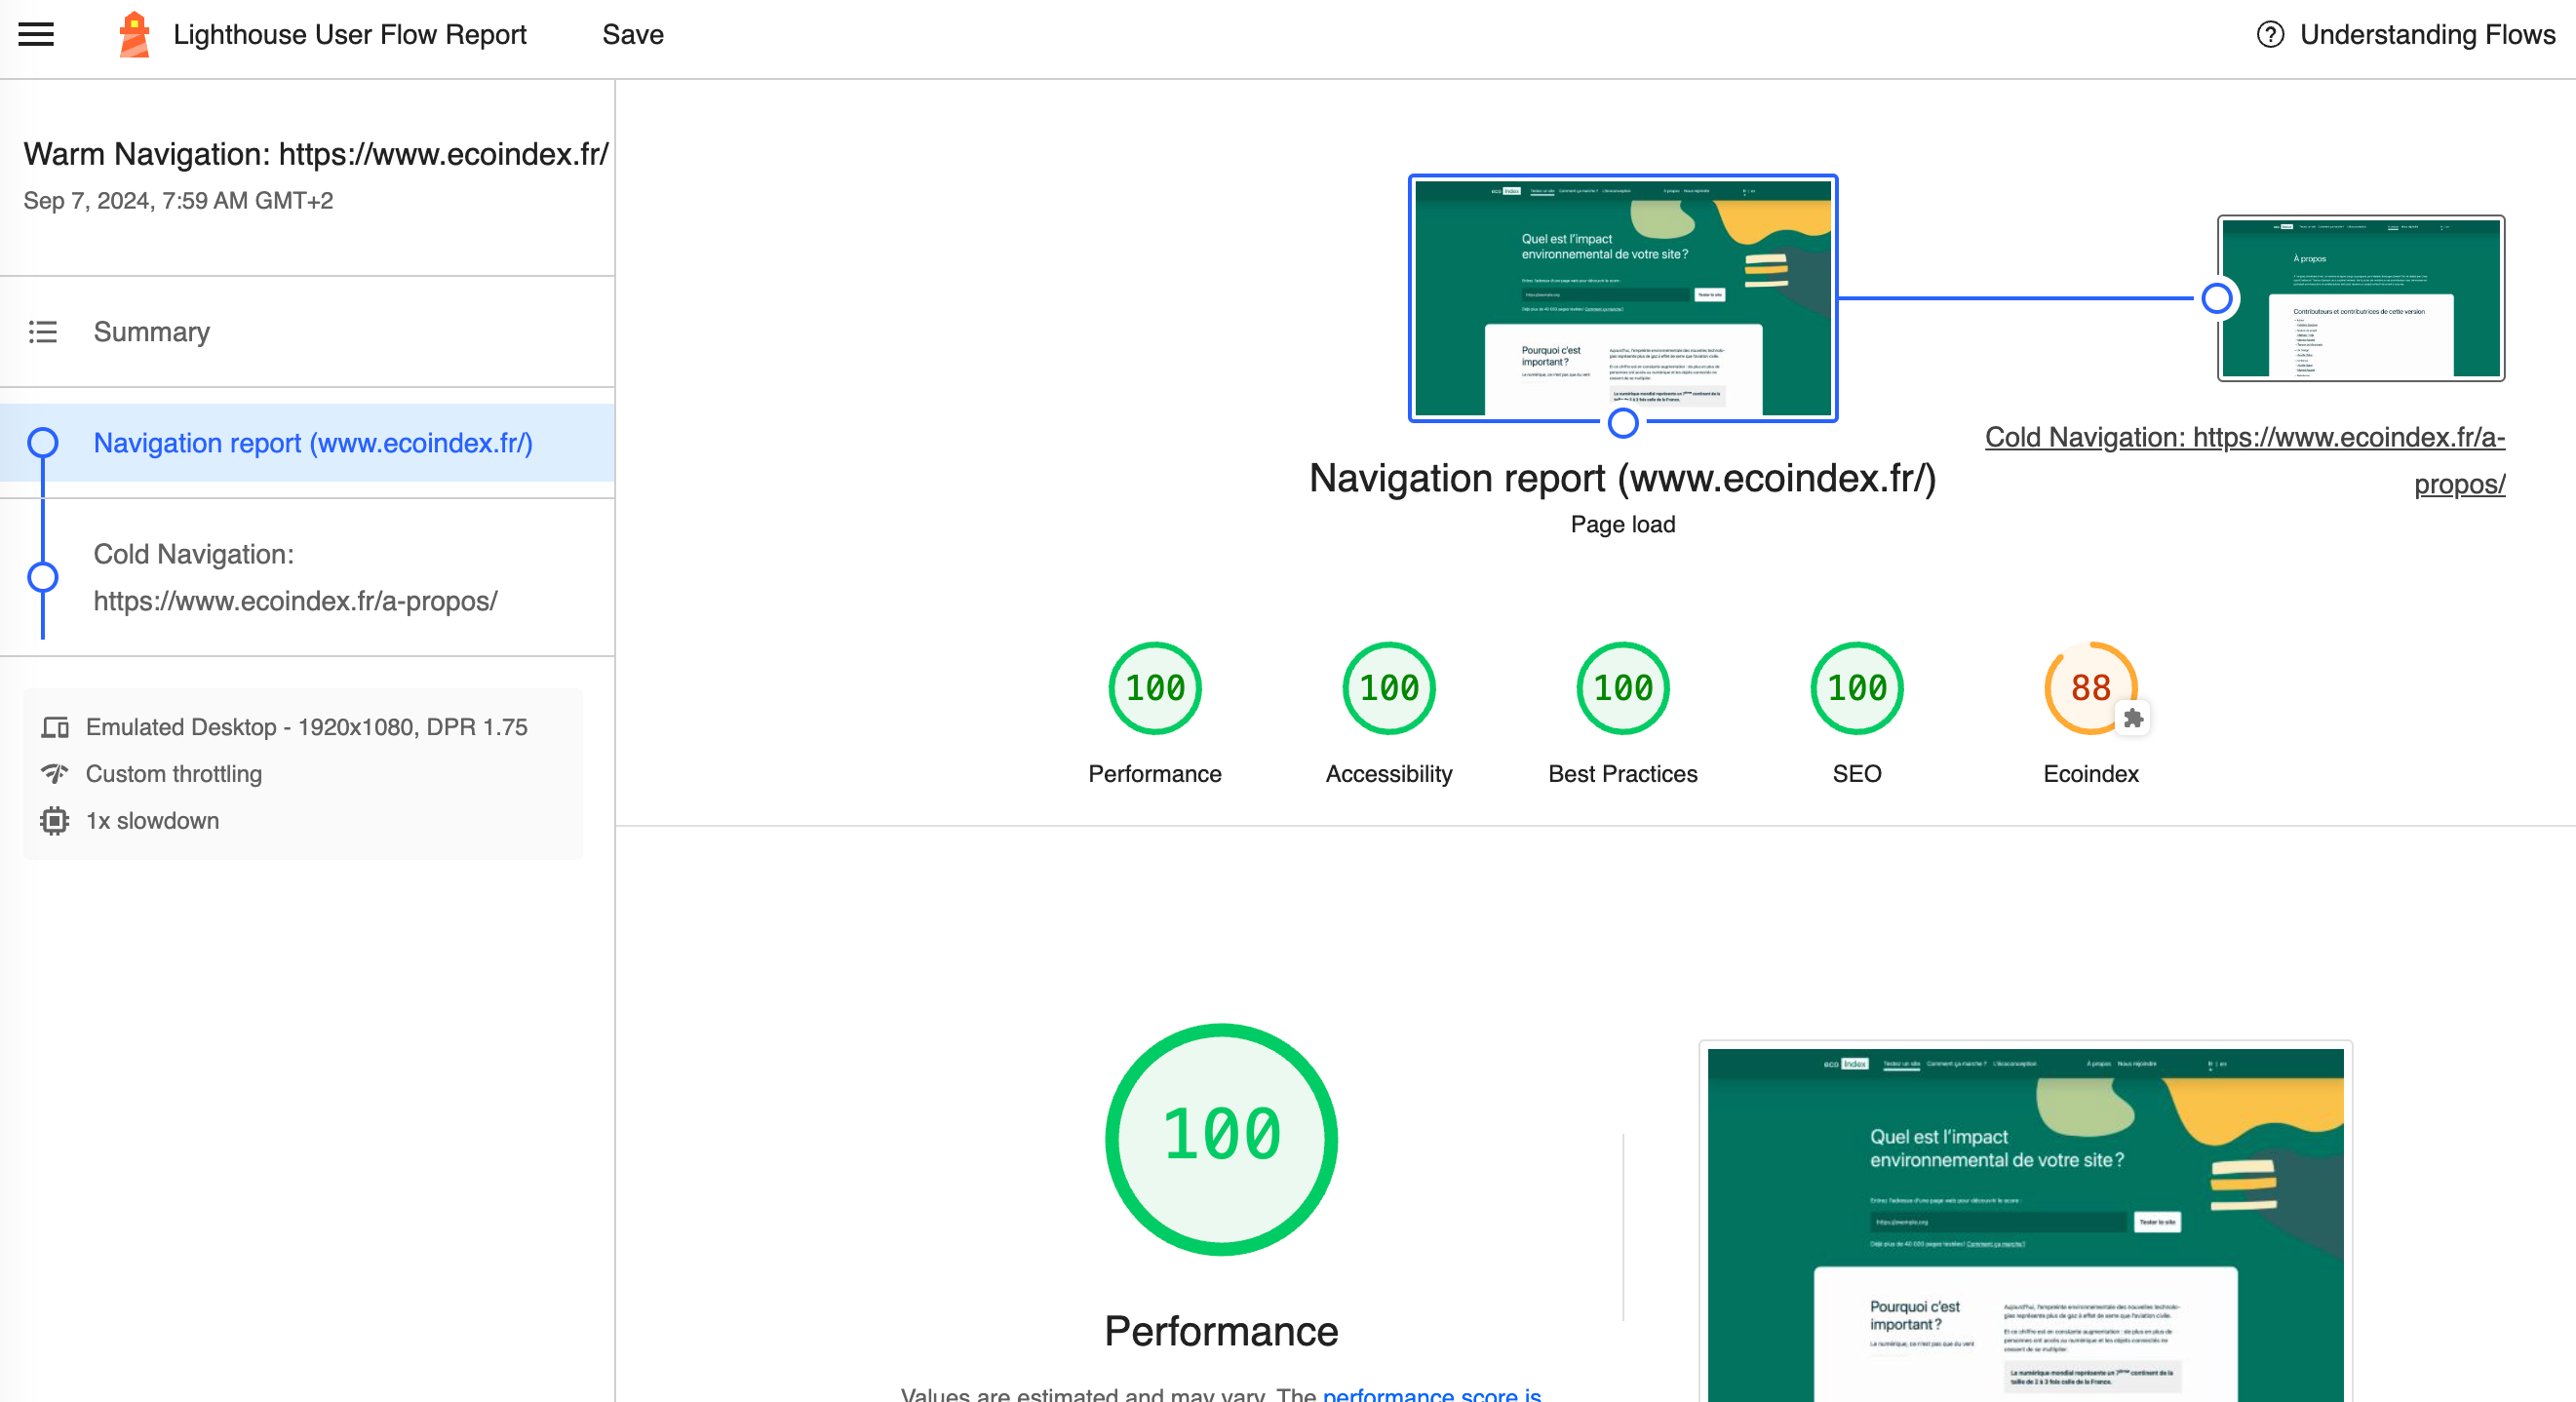
Task: Click Cold Navigation a-propos link at top right
Action: pos(2245,460)
